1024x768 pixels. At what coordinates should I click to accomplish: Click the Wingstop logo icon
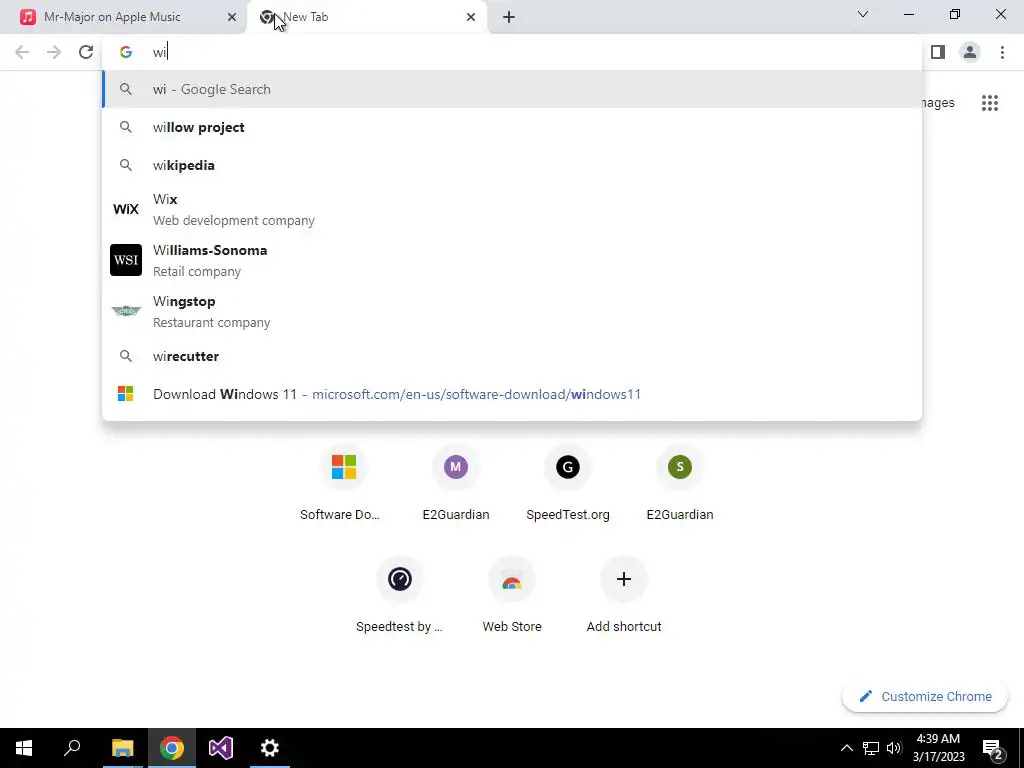point(126,311)
